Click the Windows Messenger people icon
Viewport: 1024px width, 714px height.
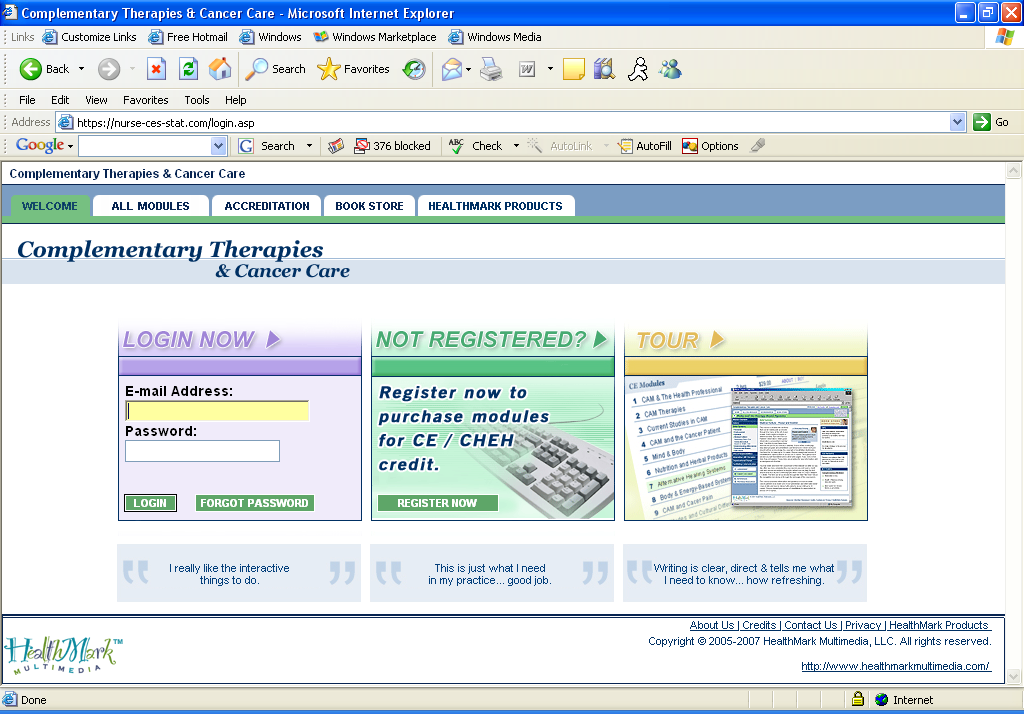670,69
